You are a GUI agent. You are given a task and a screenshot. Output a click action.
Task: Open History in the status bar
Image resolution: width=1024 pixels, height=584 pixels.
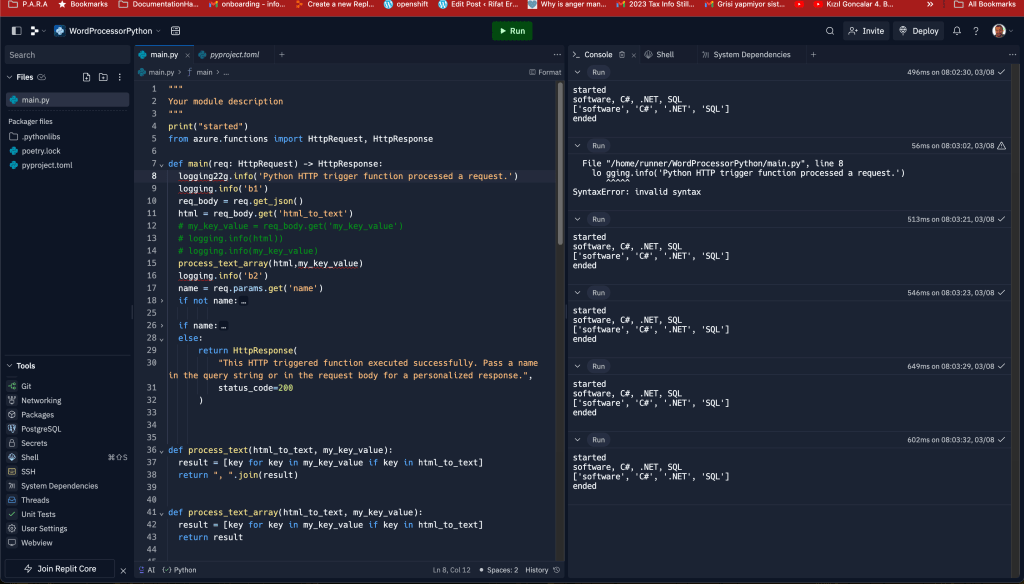tap(543, 570)
